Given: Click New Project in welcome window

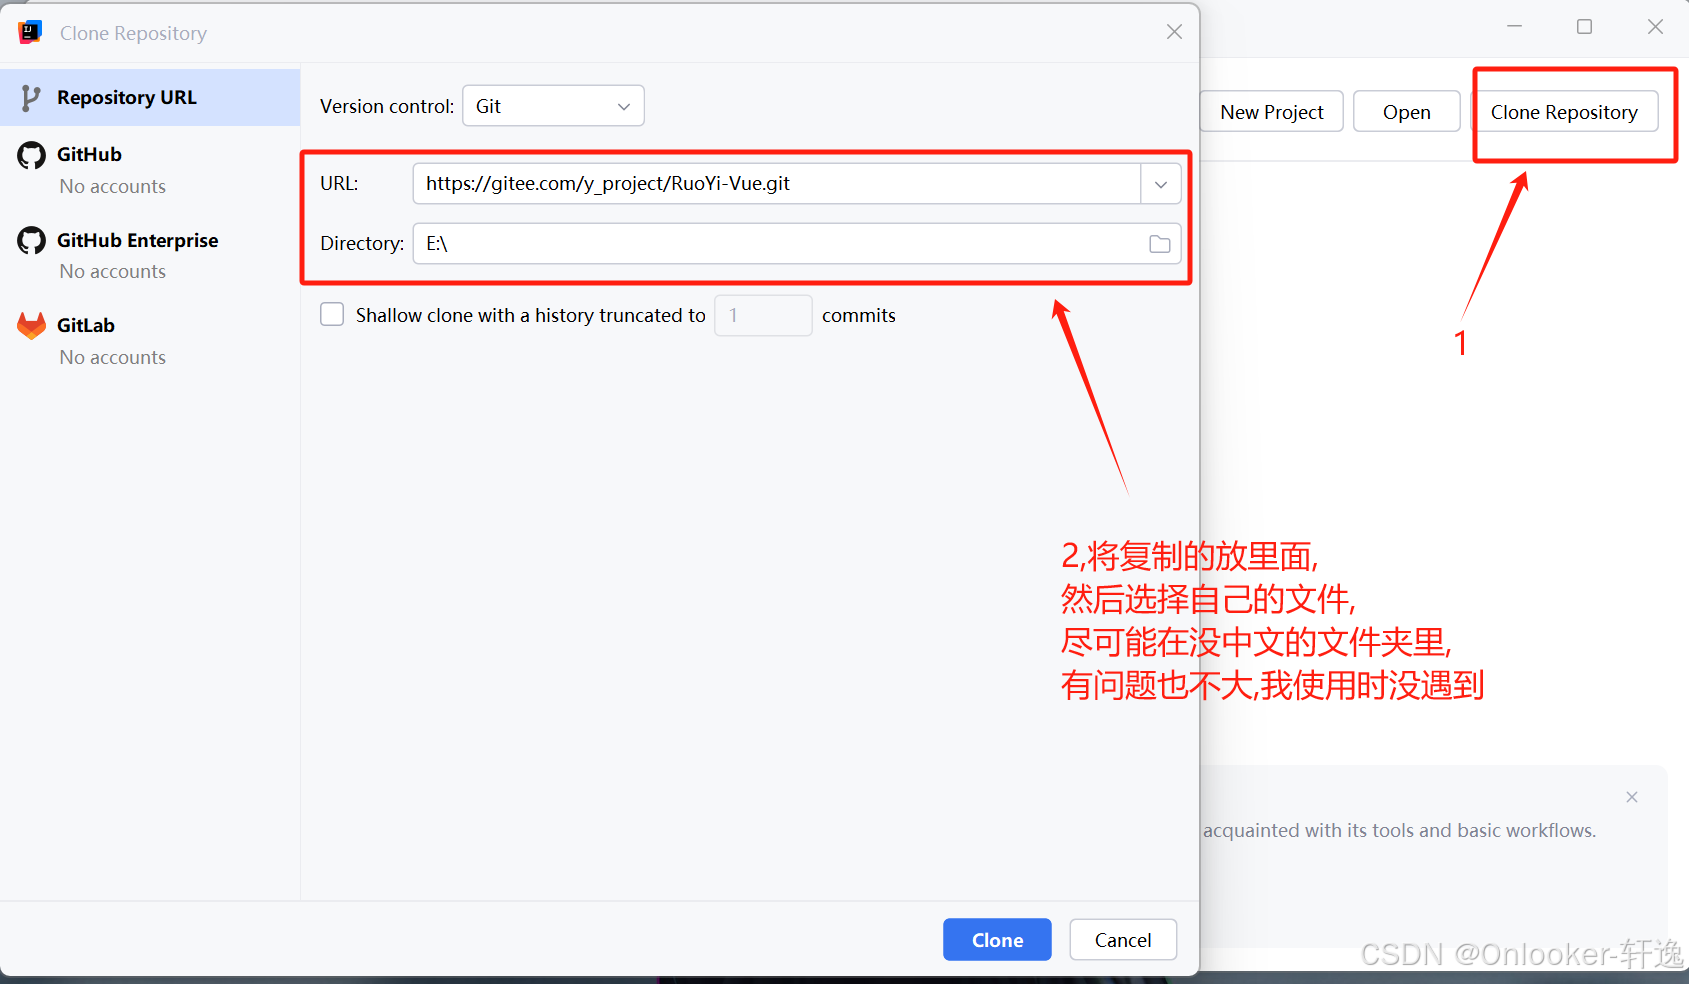Looking at the screenshot, I should tap(1271, 112).
